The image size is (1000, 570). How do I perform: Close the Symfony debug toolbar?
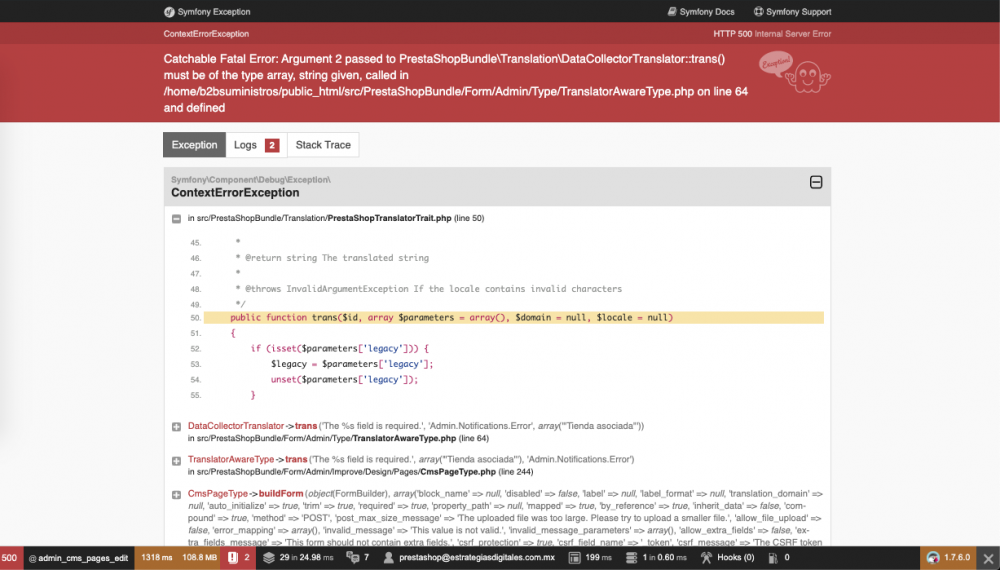[988, 559]
